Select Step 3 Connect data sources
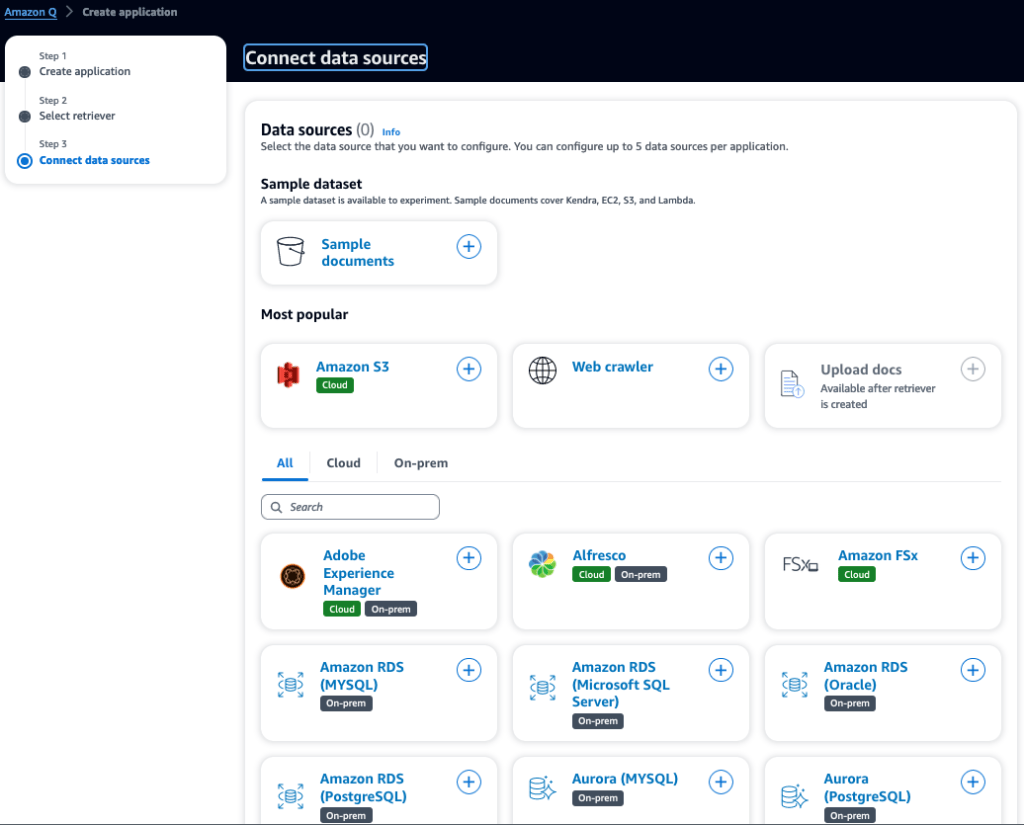The height and width of the screenshot is (825, 1024). (x=94, y=160)
